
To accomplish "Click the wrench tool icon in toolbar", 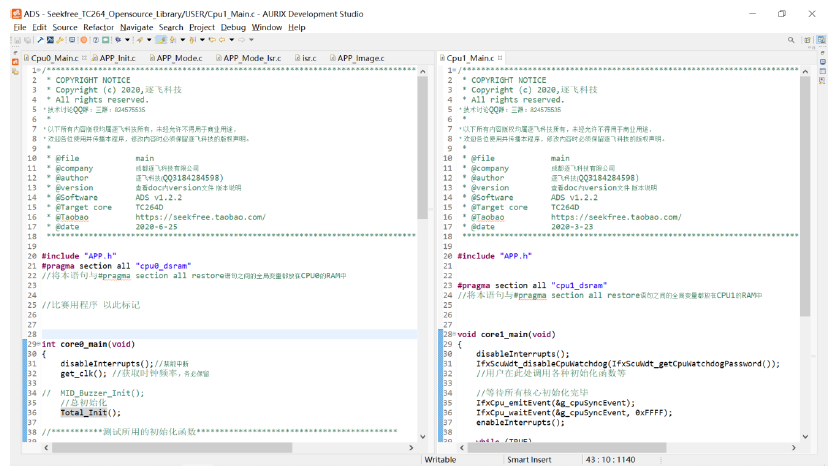I will coord(60,40).
